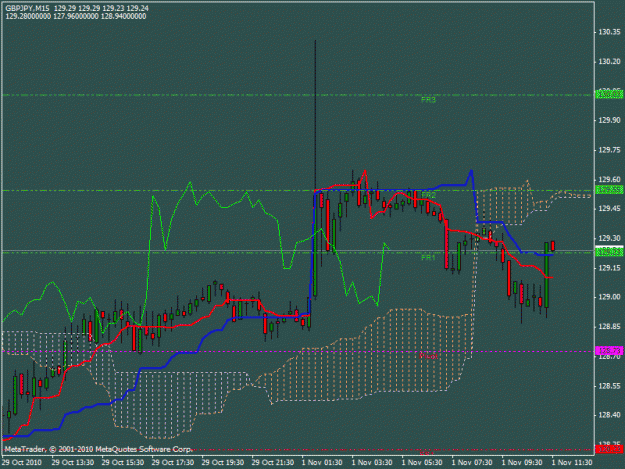Image resolution: width=625 pixels, height=469 pixels.
Task: Click the 129.90 price scale label
Action: tap(609, 120)
